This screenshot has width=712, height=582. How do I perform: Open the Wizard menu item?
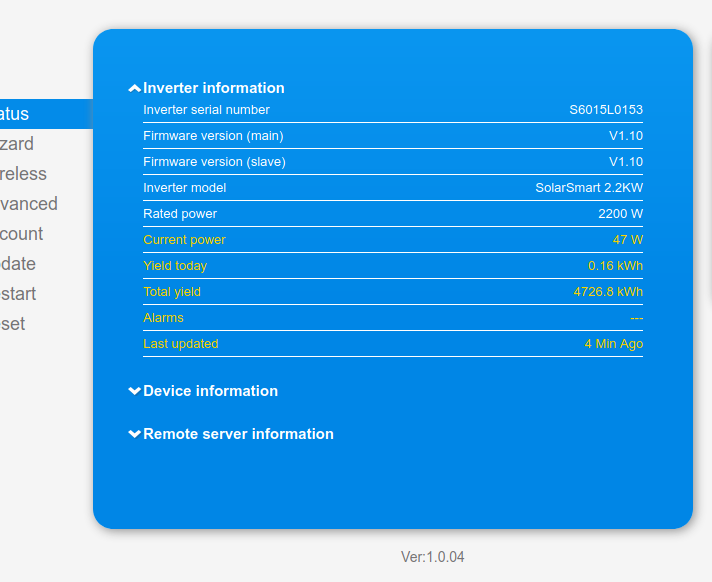coord(18,144)
